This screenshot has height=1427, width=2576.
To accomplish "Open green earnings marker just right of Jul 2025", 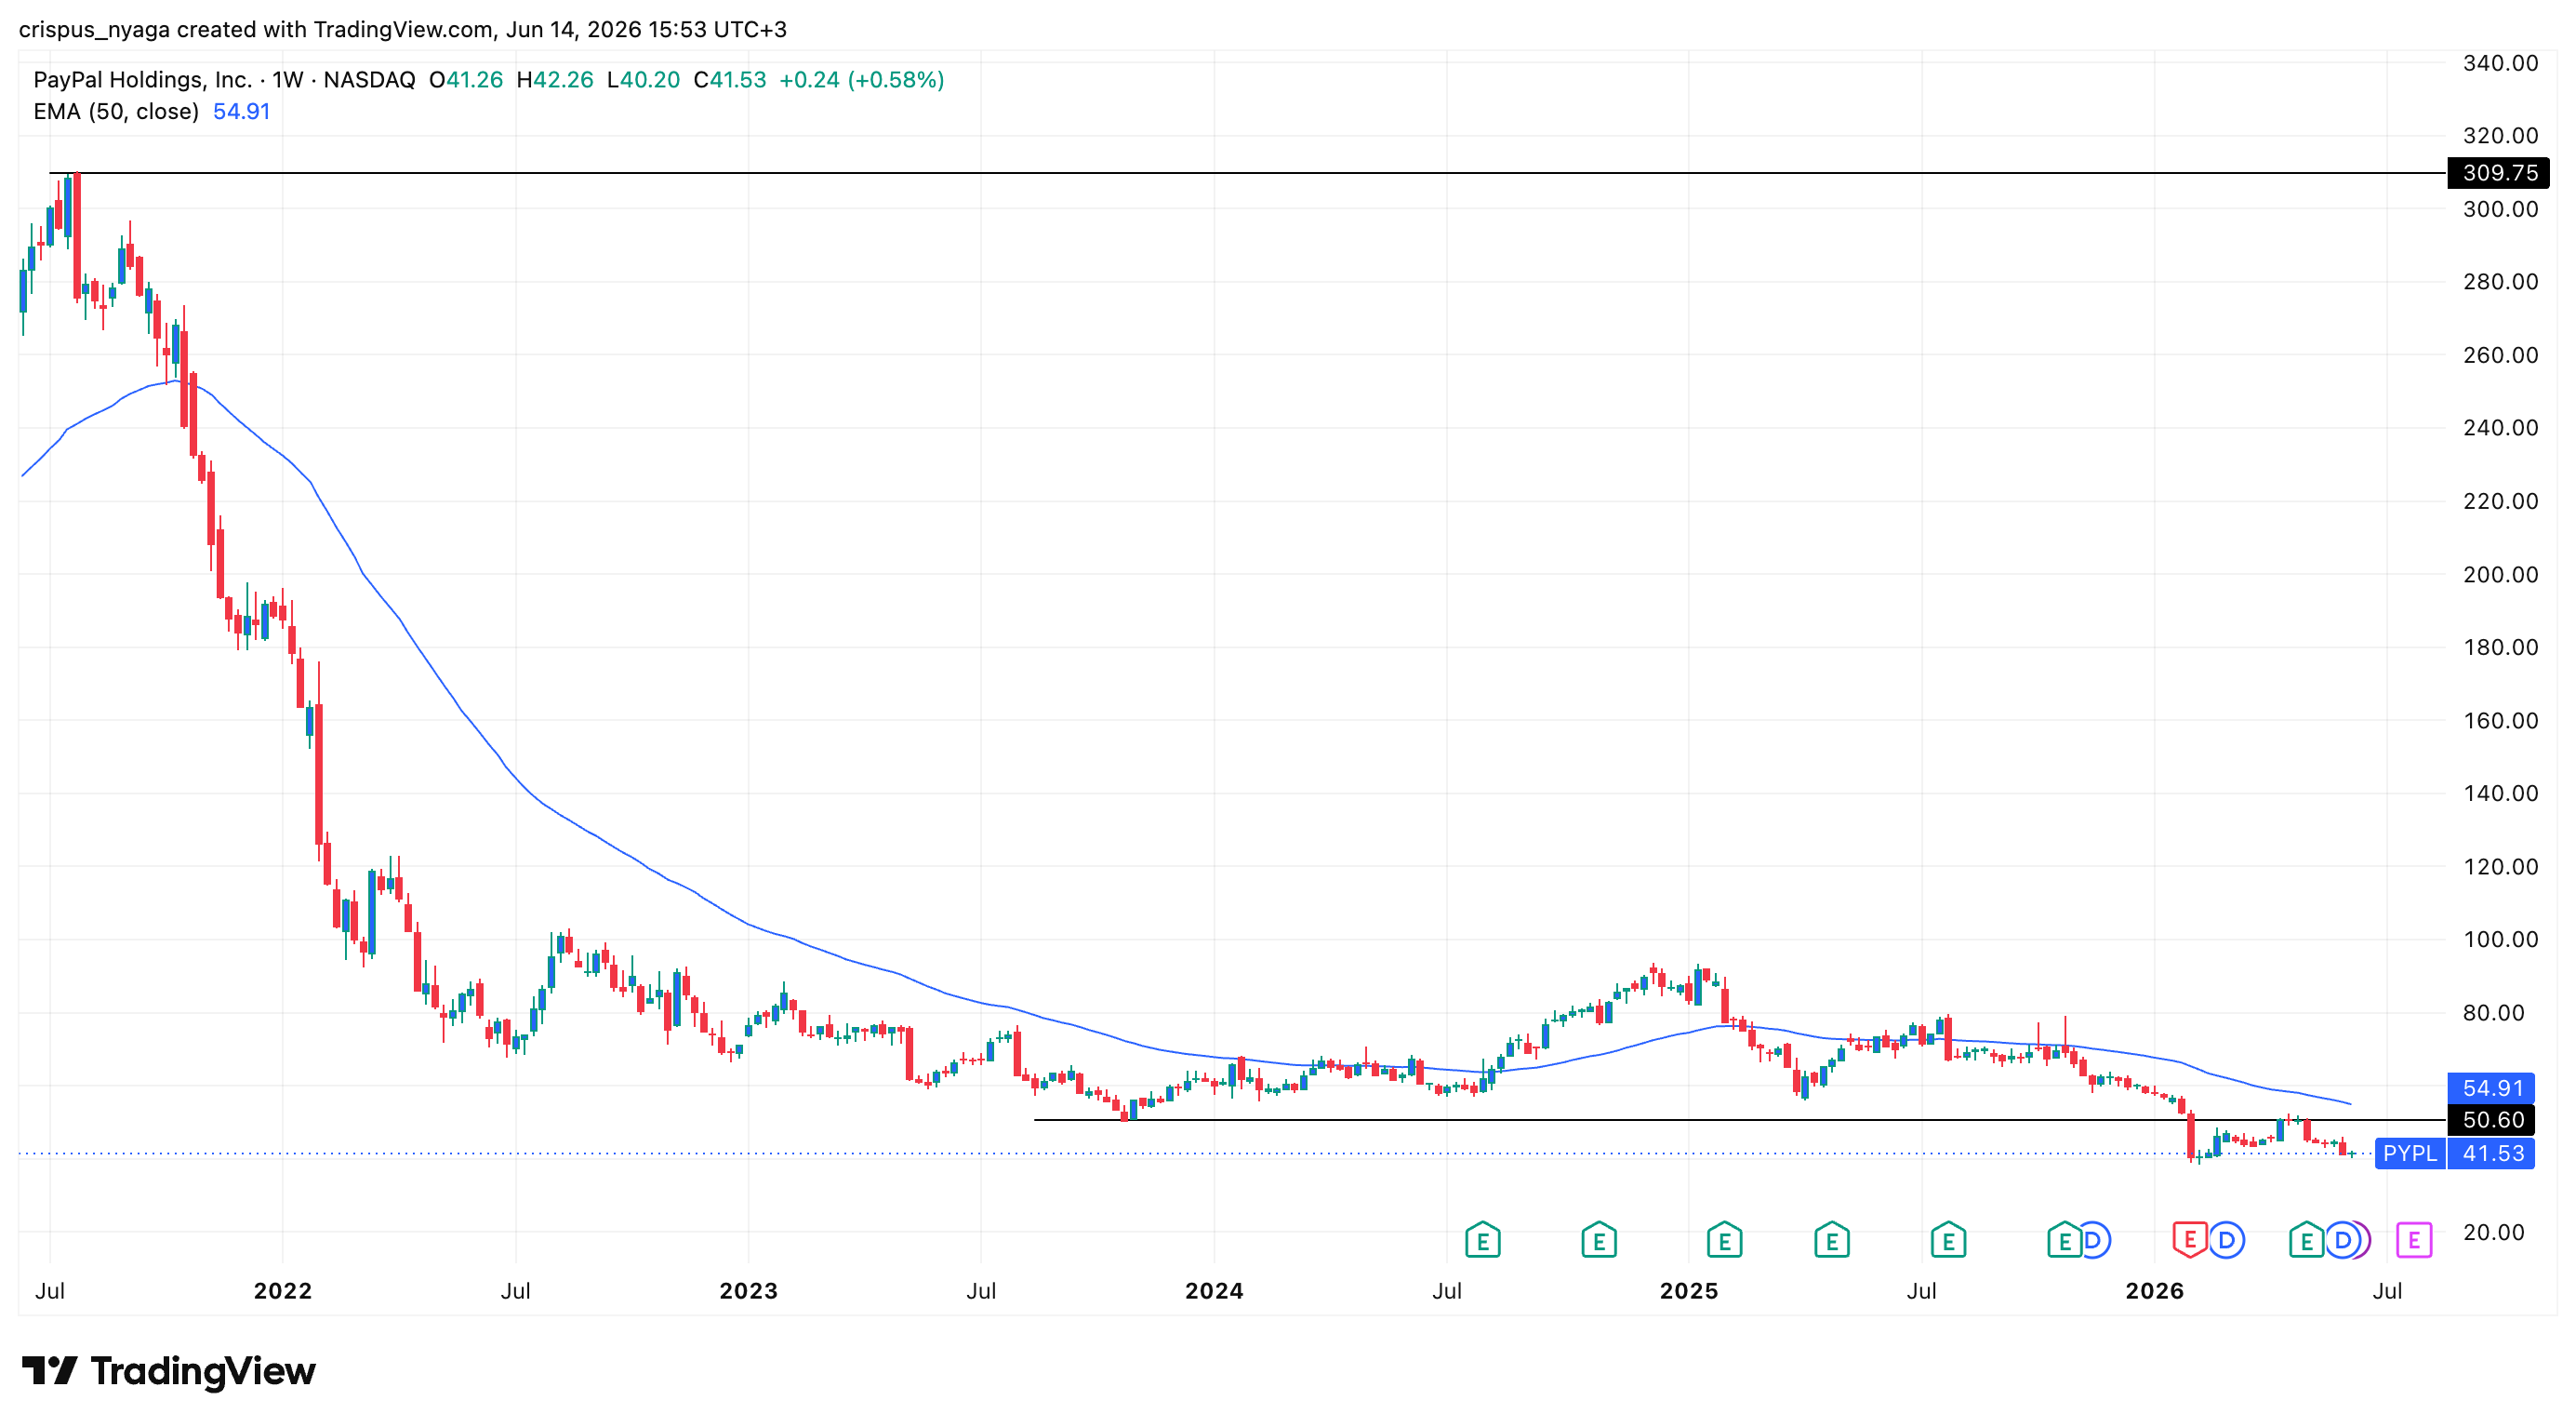I will click(1948, 1240).
